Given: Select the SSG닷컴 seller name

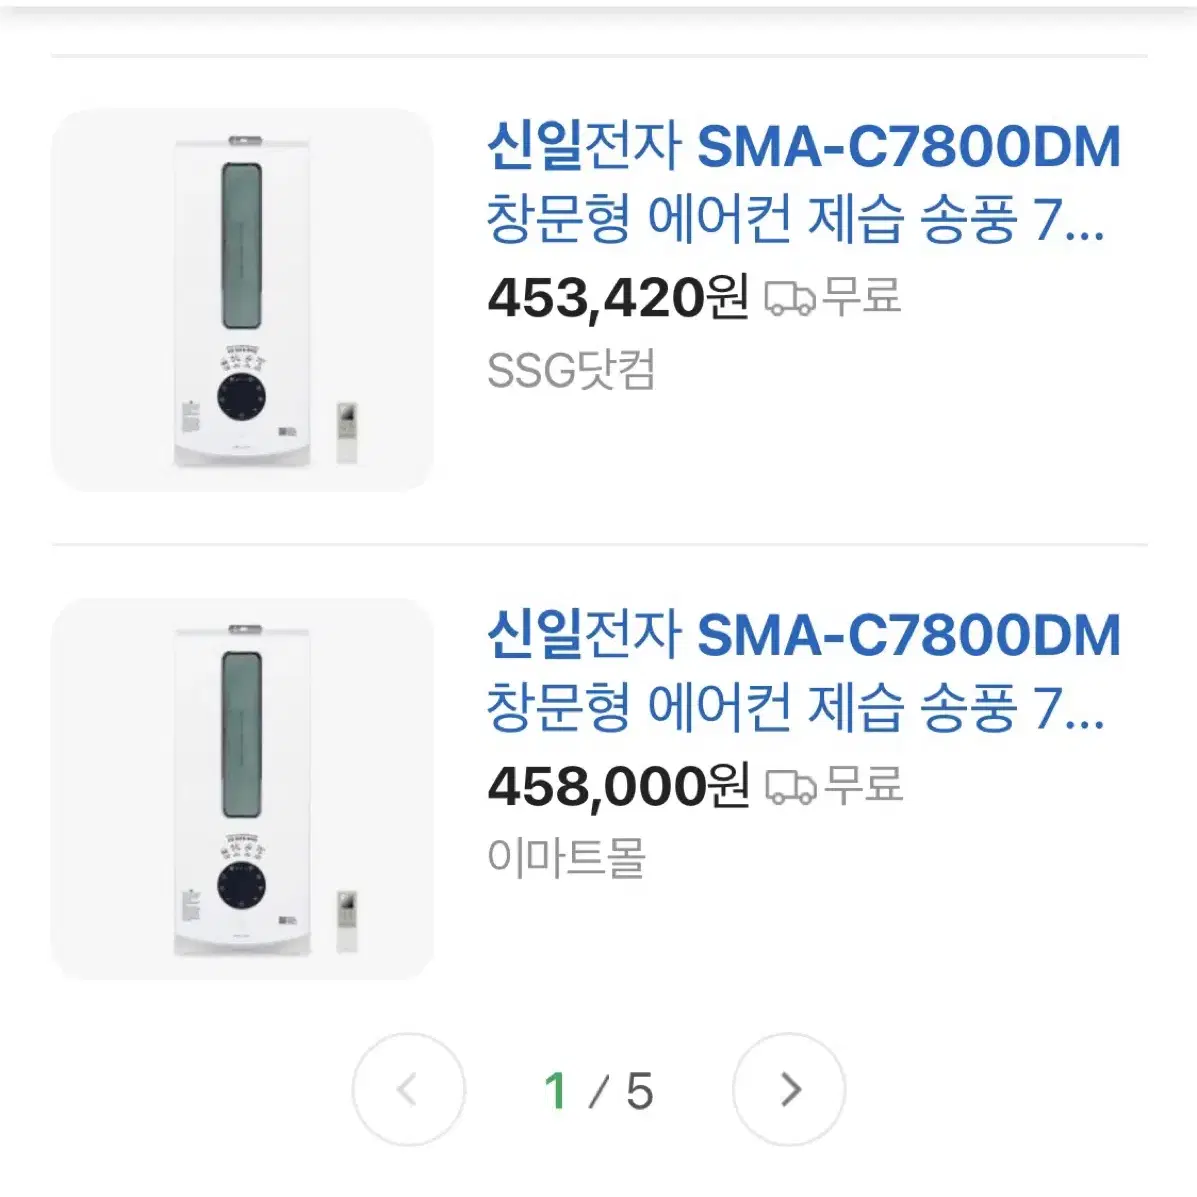Looking at the screenshot, I should 571,371.
